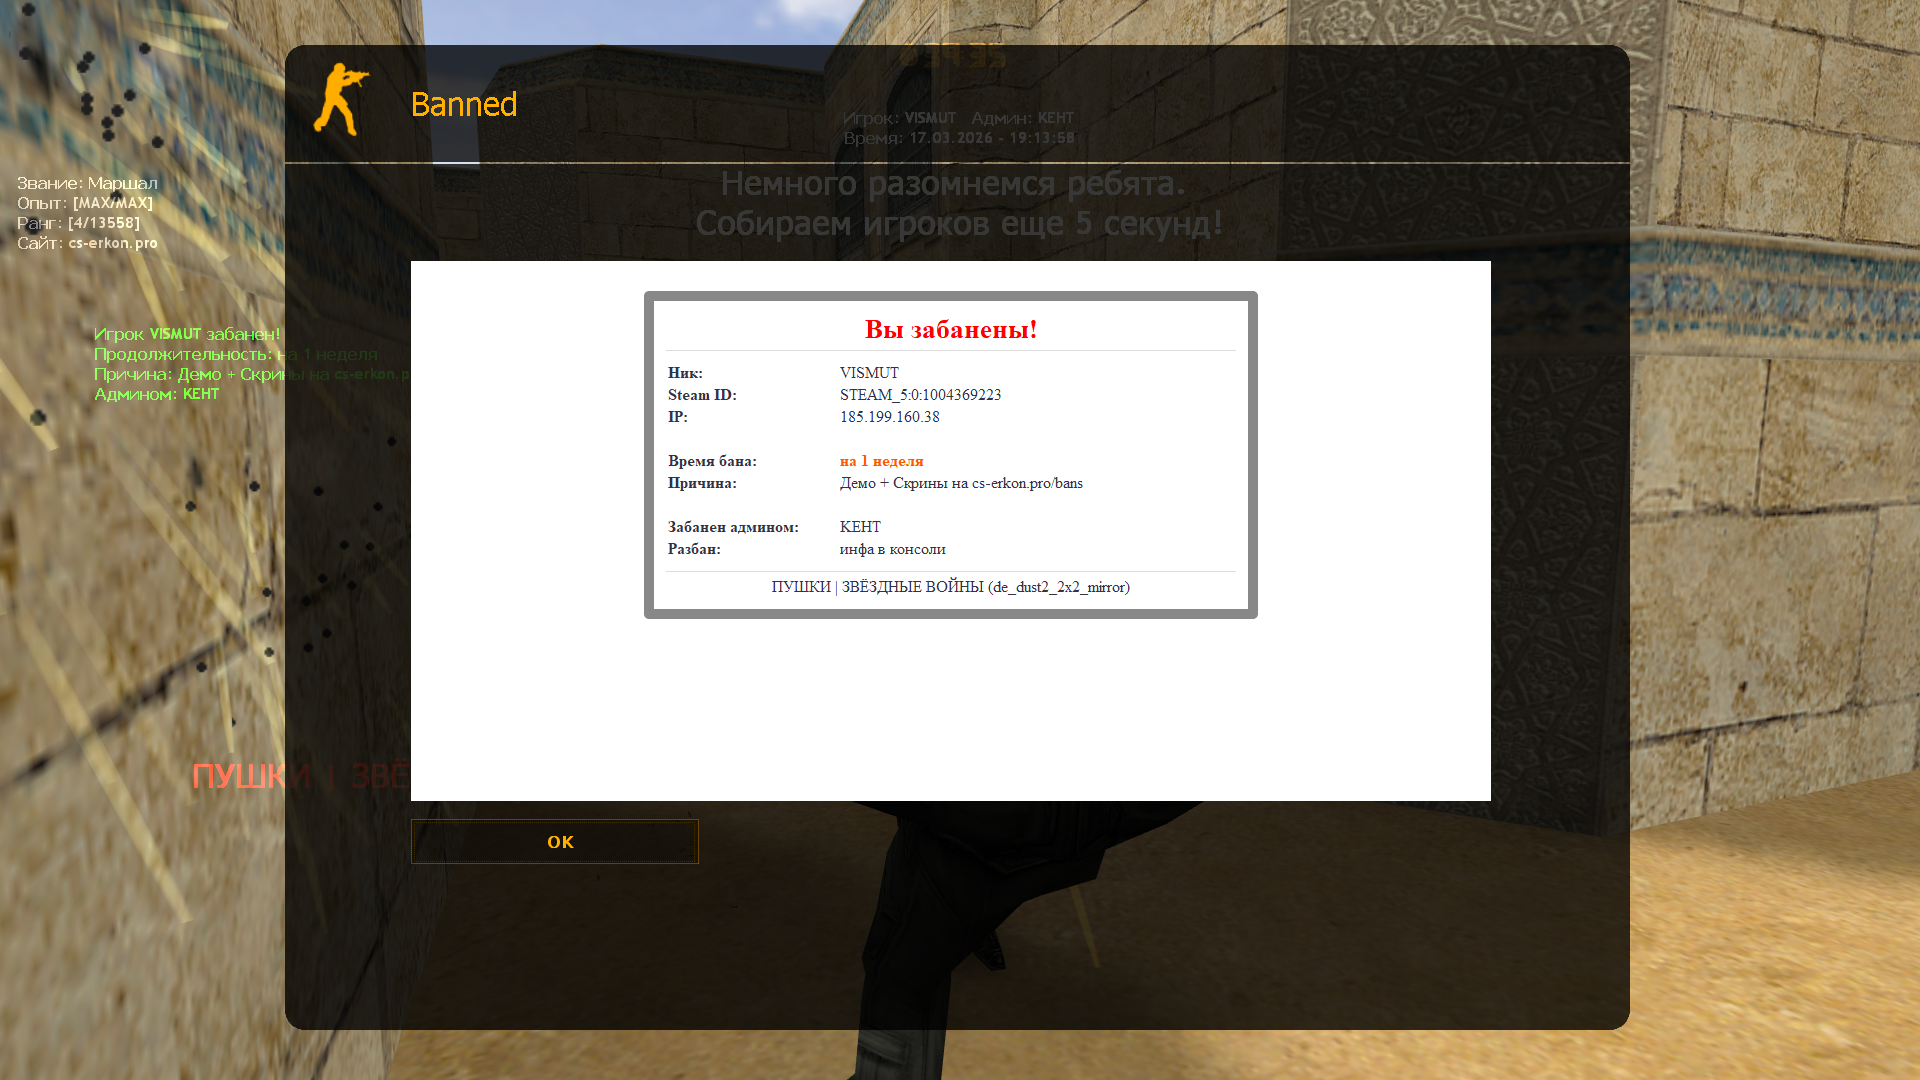Click the IP address 185.199.160.38

tap(889, 417)
